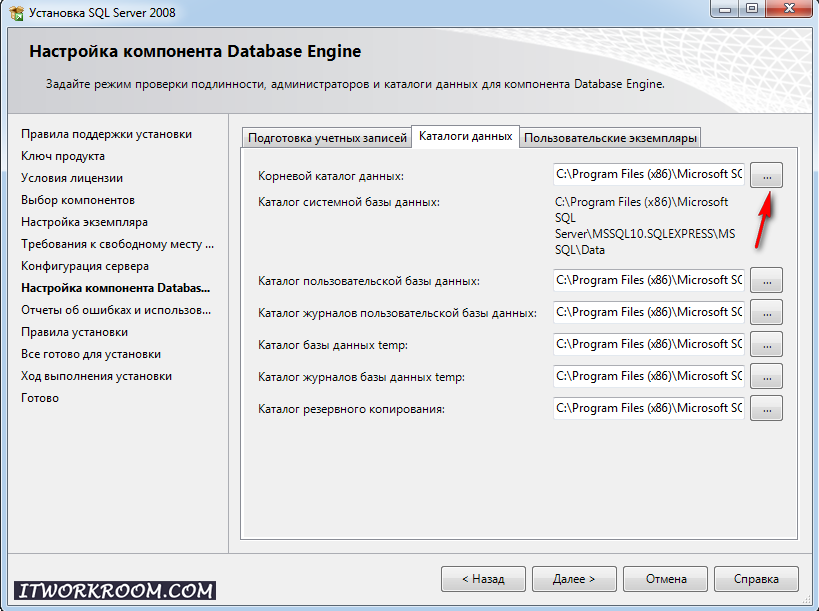
Task: Select the Ключ продукта step
Action: point(63,156)
